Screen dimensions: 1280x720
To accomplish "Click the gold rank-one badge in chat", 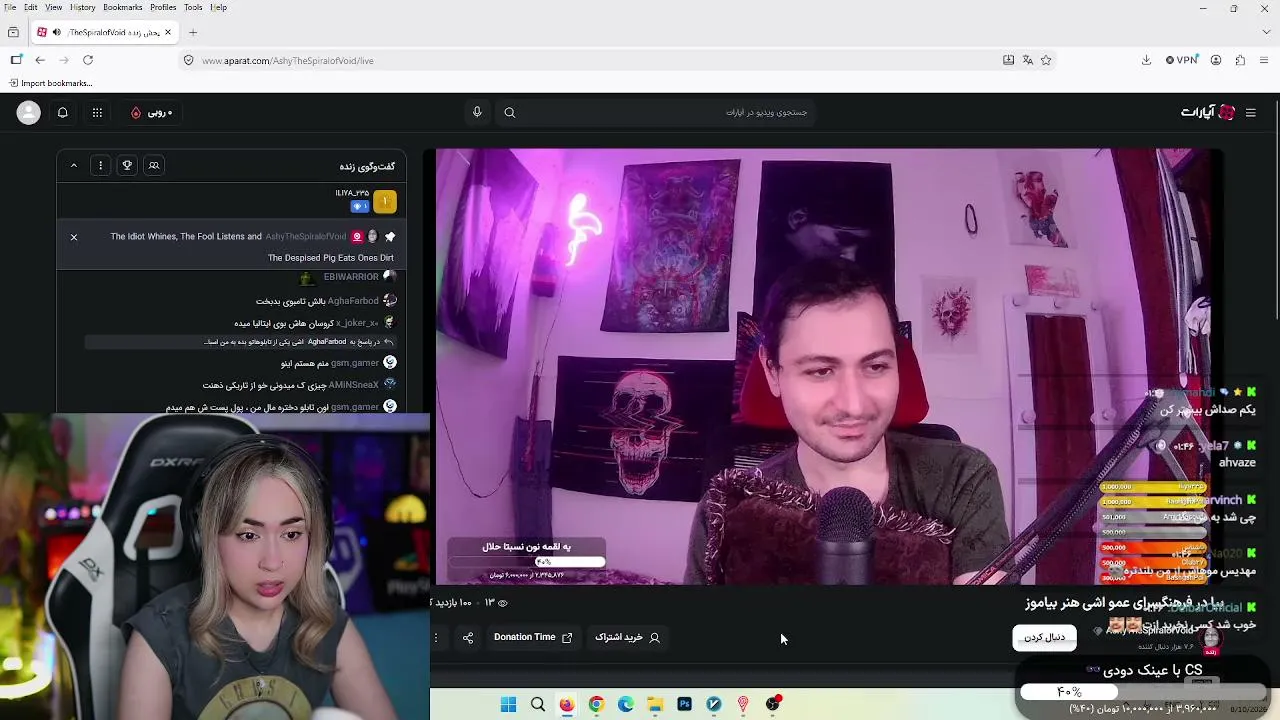I will 385,202.
